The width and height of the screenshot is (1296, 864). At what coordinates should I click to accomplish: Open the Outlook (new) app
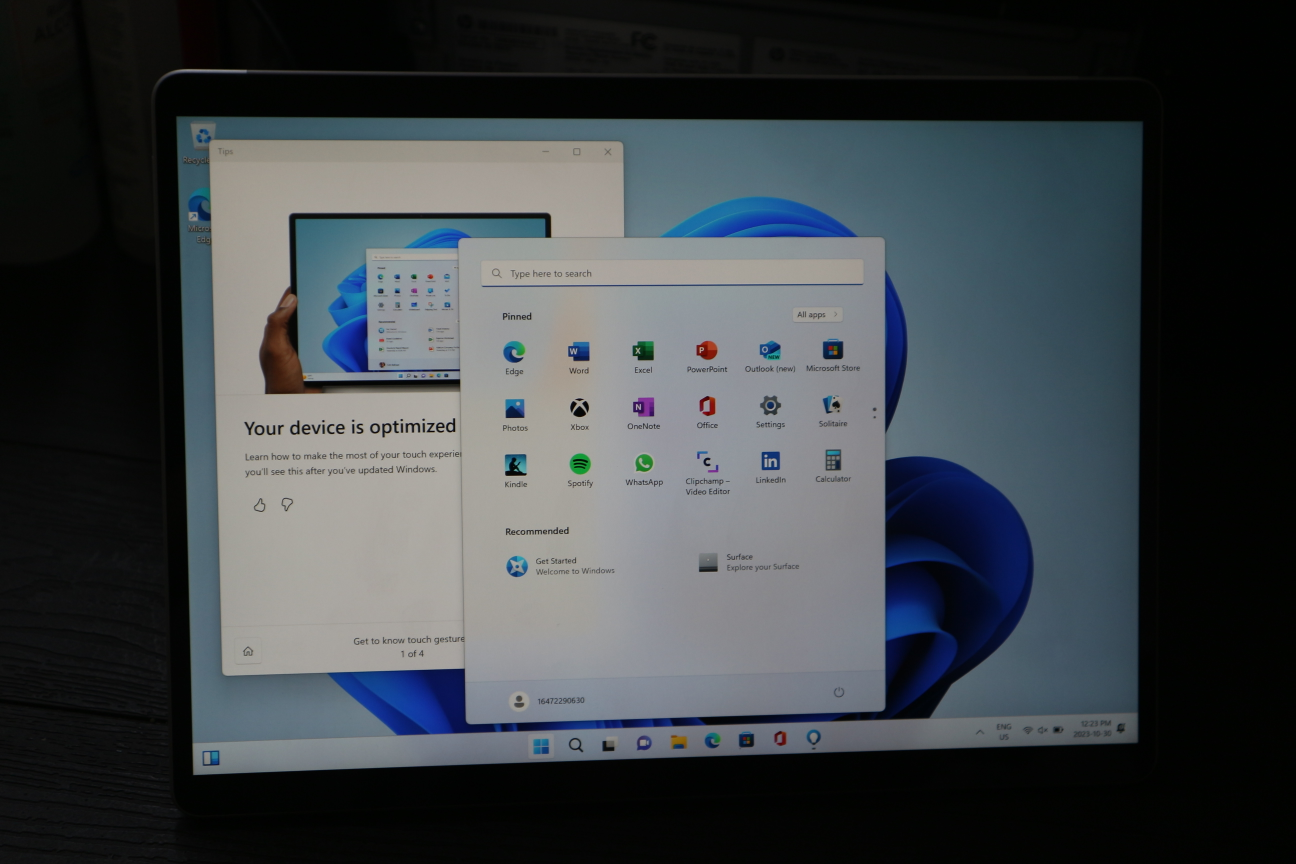[770, 355]
